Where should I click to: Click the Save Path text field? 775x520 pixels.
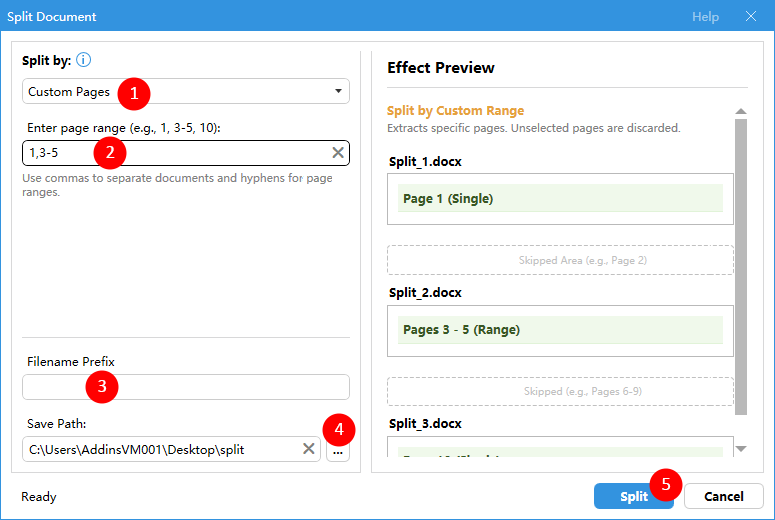(172, 449)
